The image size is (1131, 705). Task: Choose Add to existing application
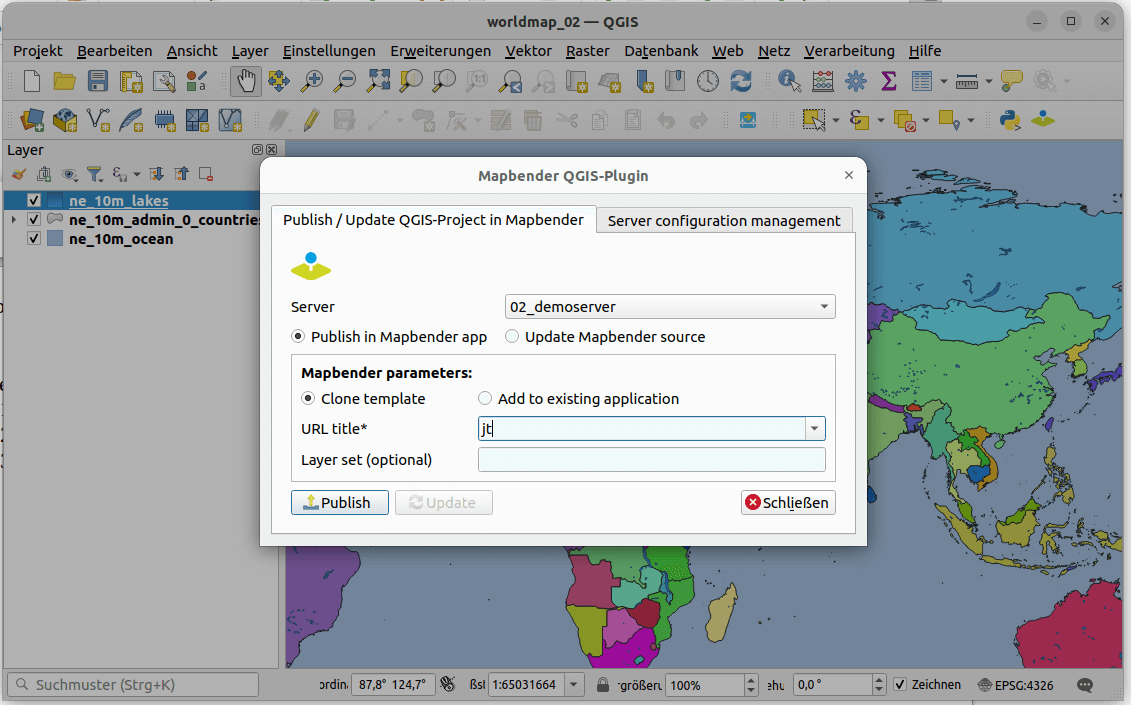coord(485,398)
